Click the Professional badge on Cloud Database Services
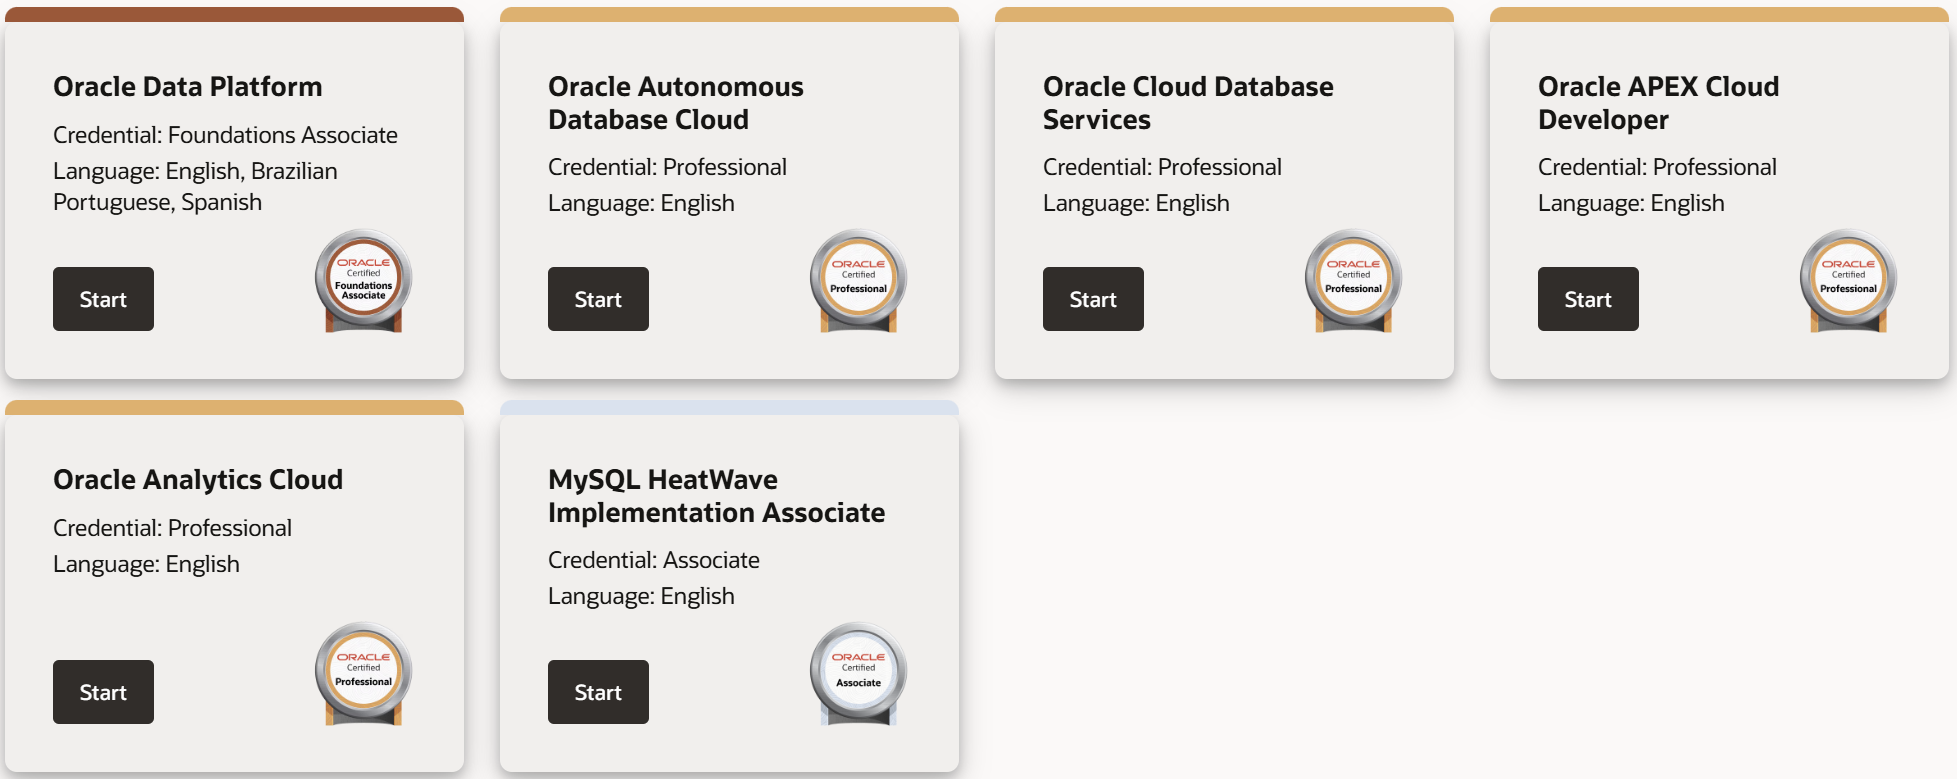Image resolution: width=1957 pixels, height=779 pixels. [1354, 281]
